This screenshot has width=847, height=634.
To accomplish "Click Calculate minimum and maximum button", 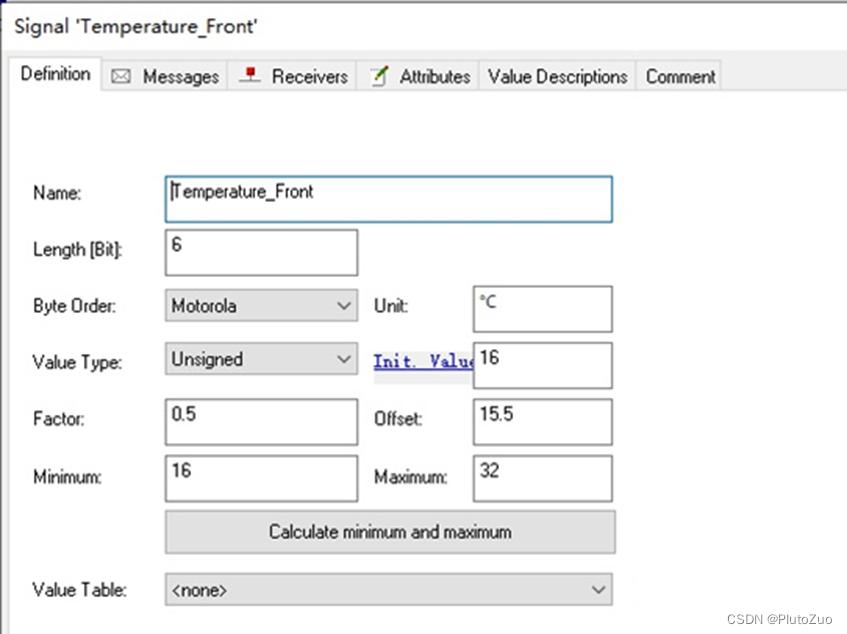I will (390, 532).
